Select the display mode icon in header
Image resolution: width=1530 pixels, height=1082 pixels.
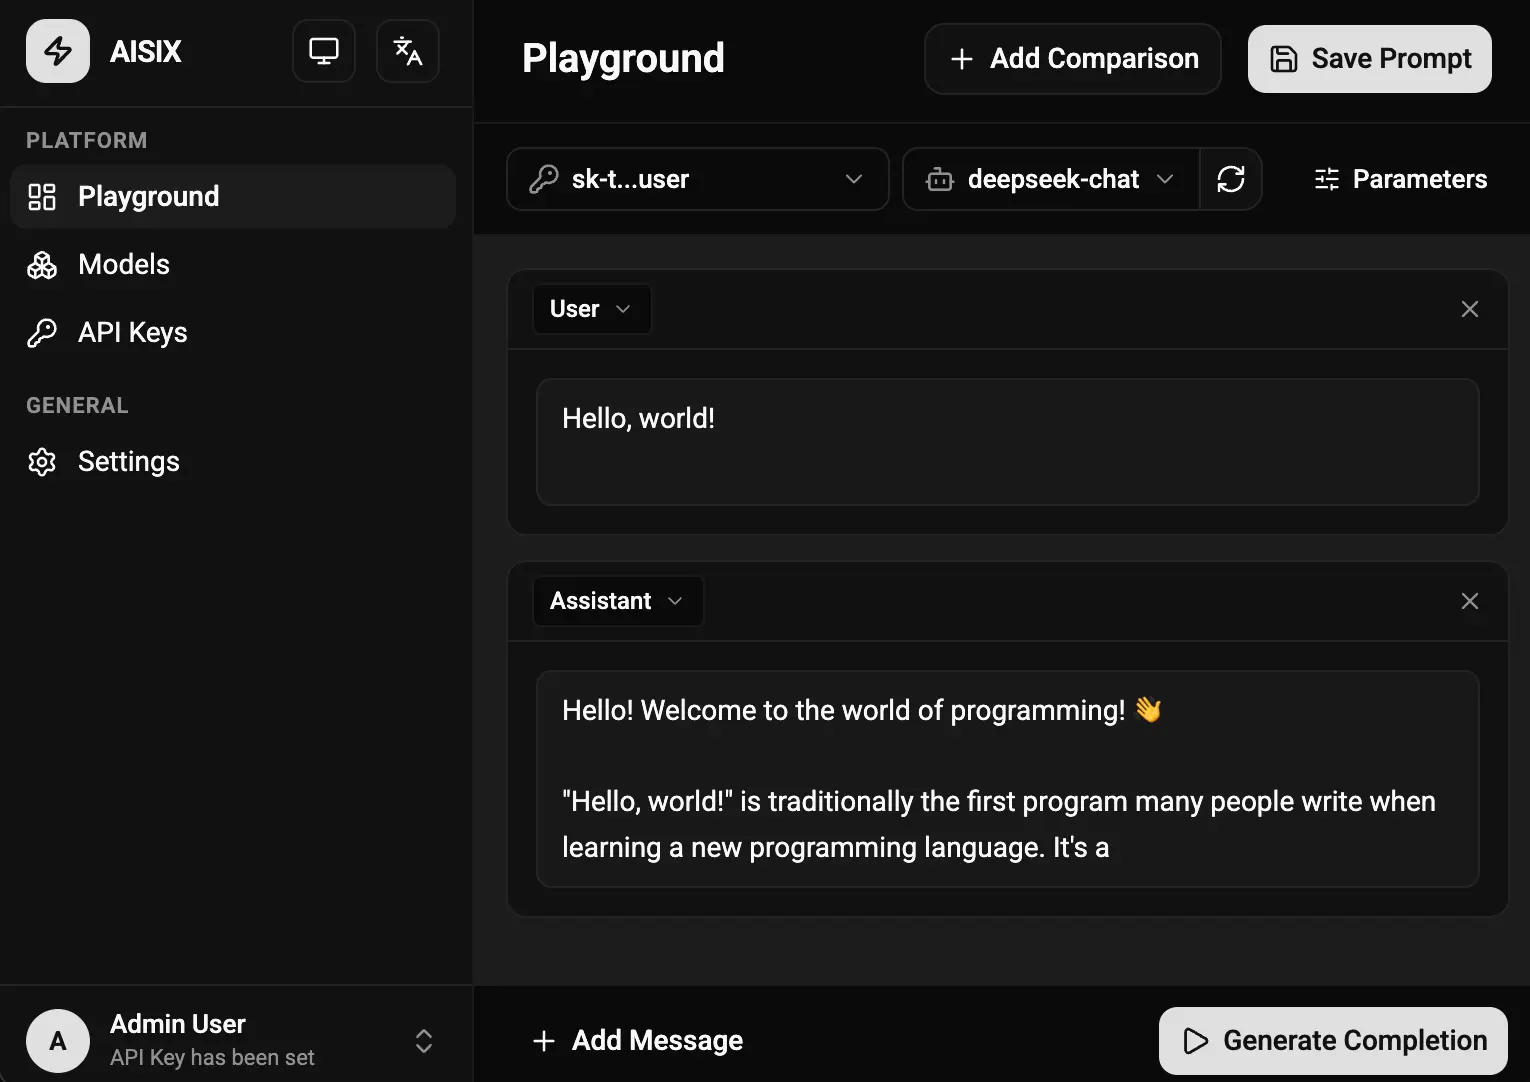[x=323, y=50]
